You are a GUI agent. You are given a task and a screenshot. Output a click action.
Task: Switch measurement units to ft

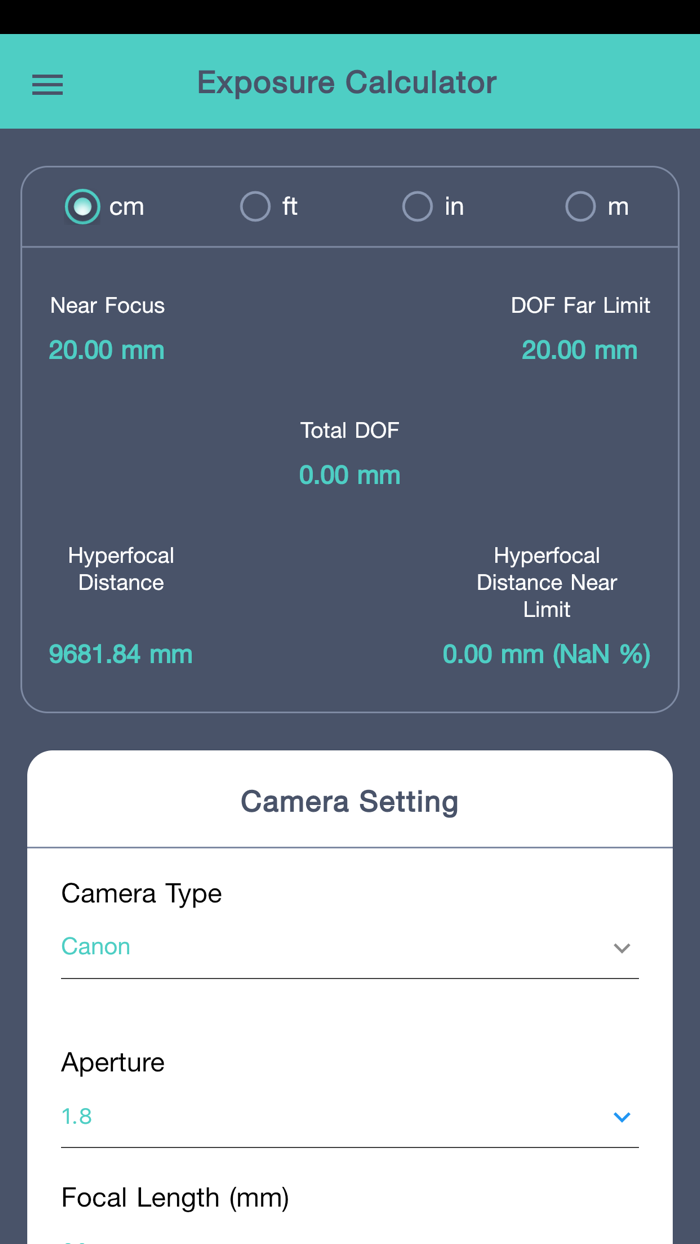(x=253, y=206)
